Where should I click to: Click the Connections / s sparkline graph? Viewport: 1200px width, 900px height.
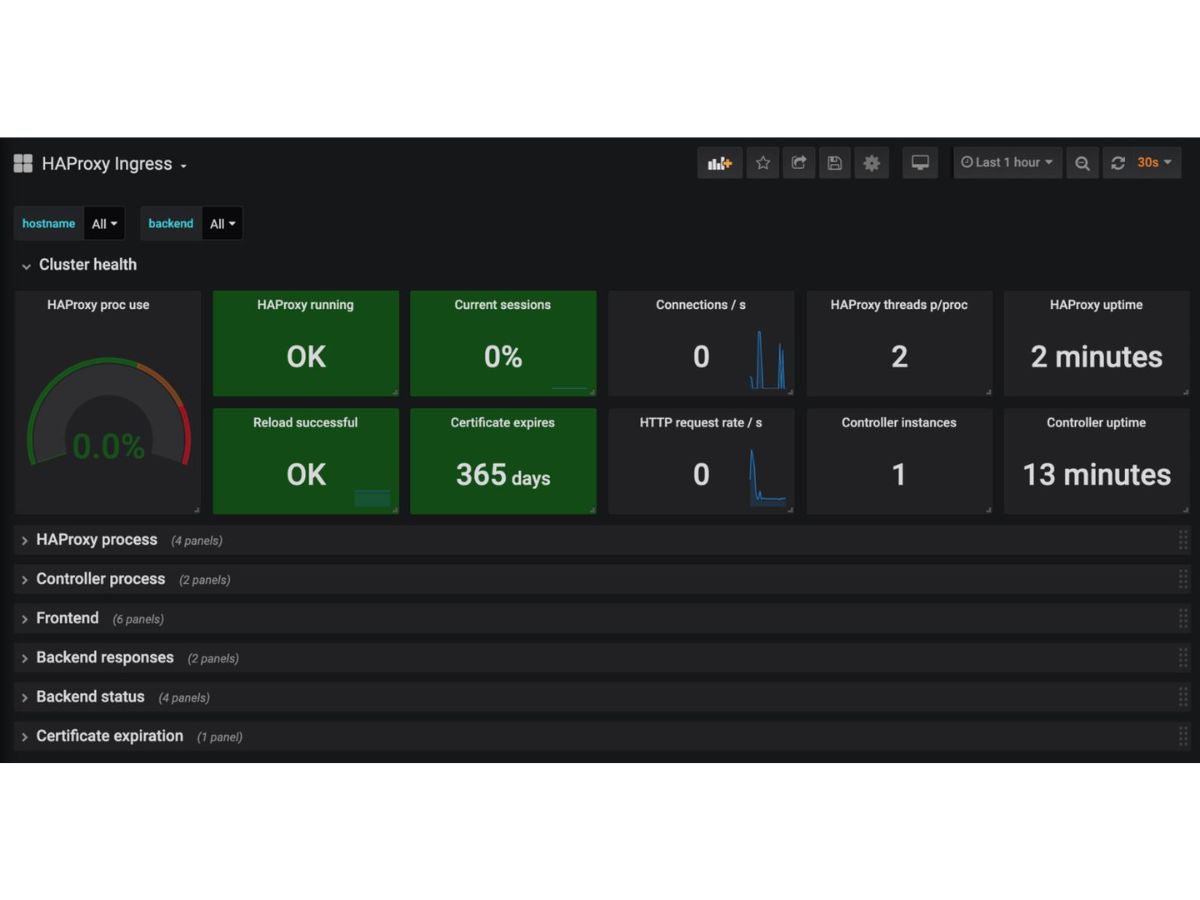[x=768, y=360]
